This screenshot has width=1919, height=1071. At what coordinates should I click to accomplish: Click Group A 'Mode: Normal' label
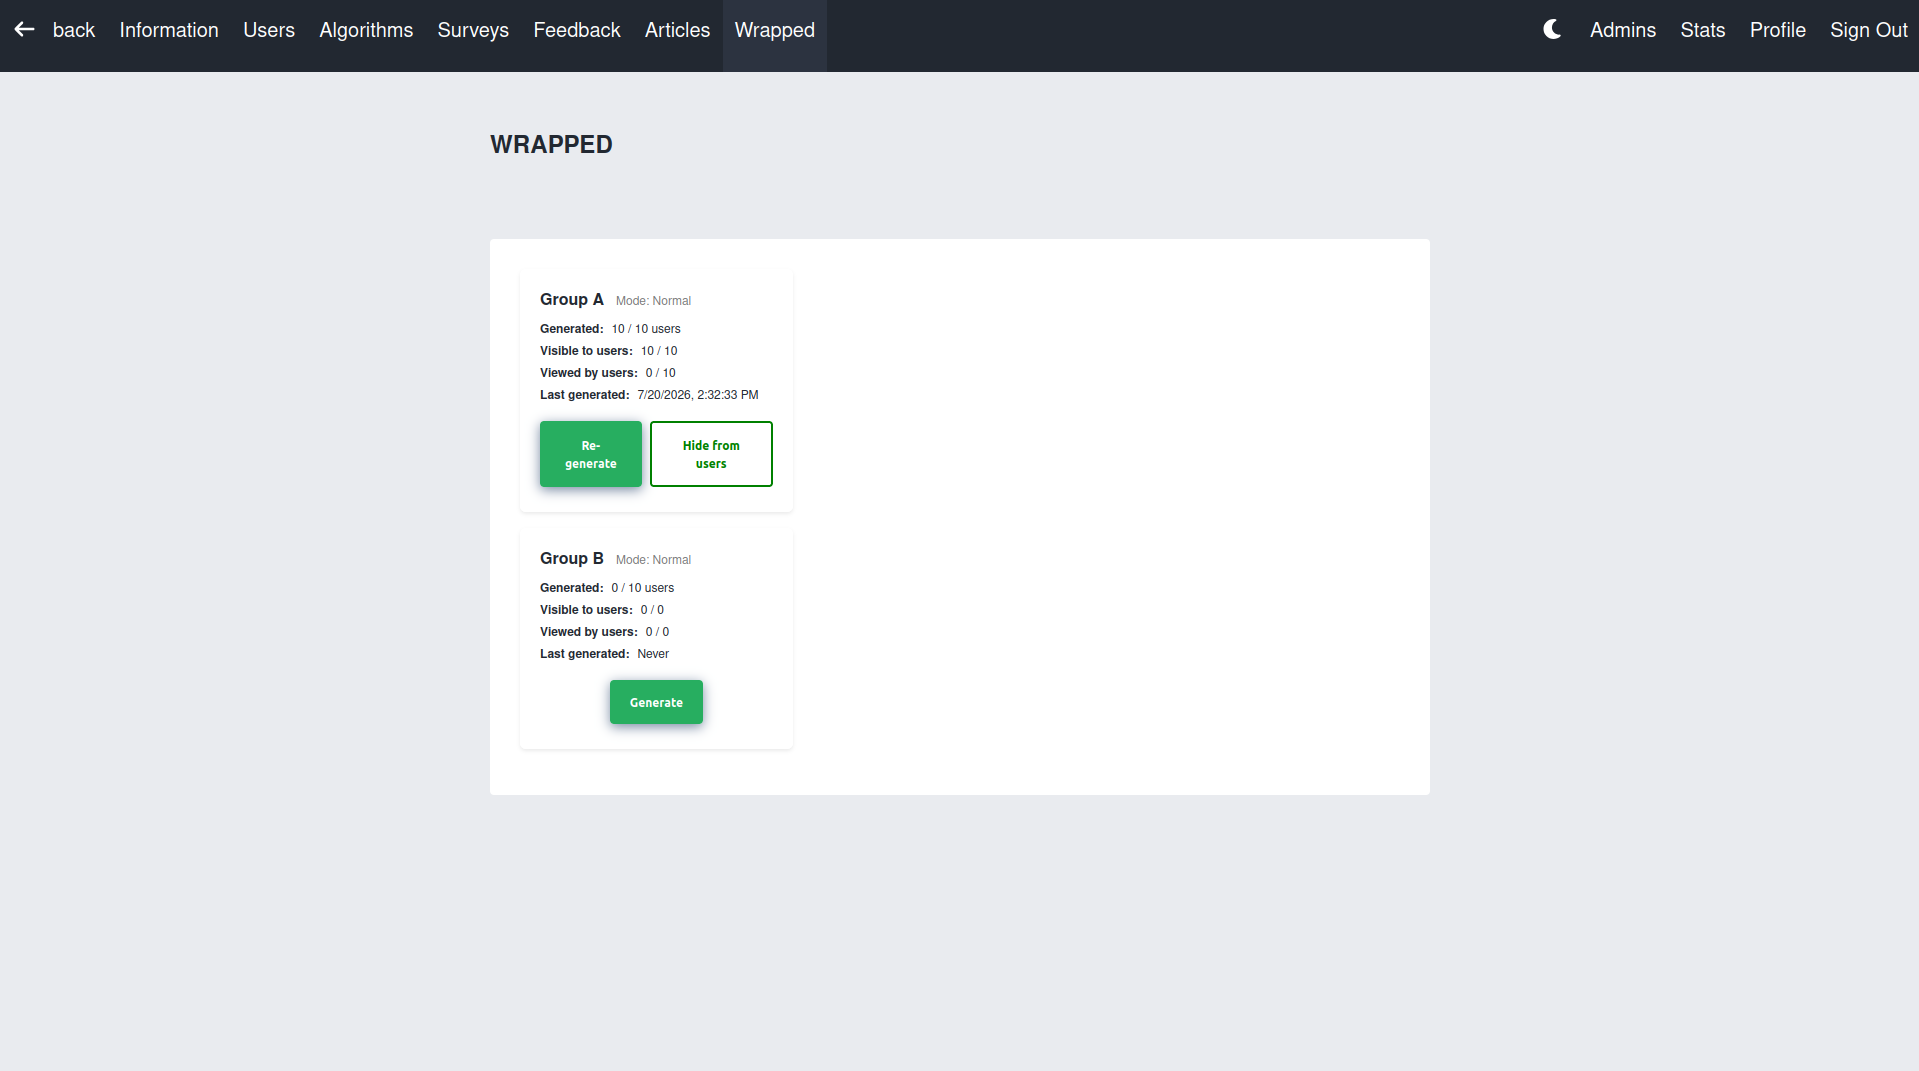[x=653, y=301]
